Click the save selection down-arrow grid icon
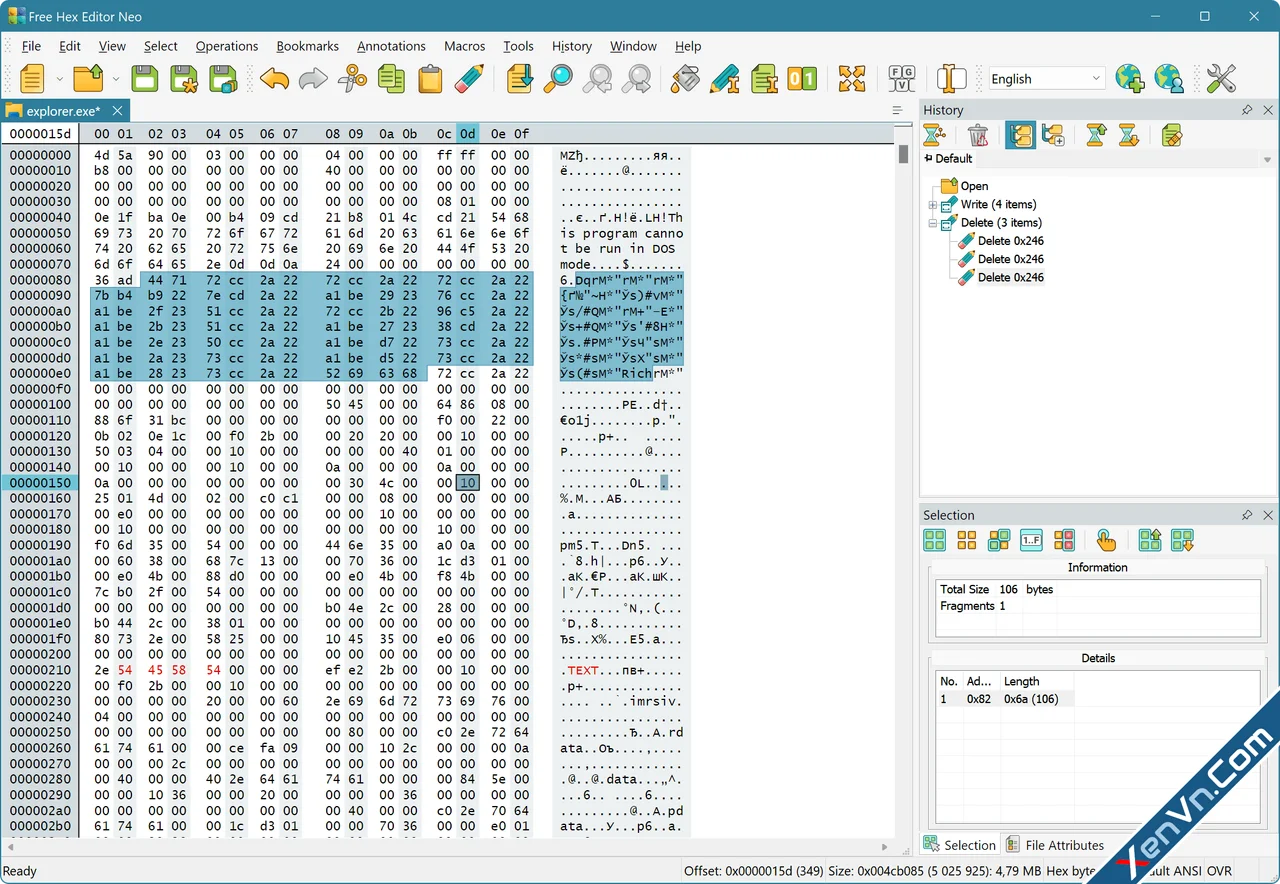The image size is (1280, 884). pyautogui.click(x=1182, y=540)
